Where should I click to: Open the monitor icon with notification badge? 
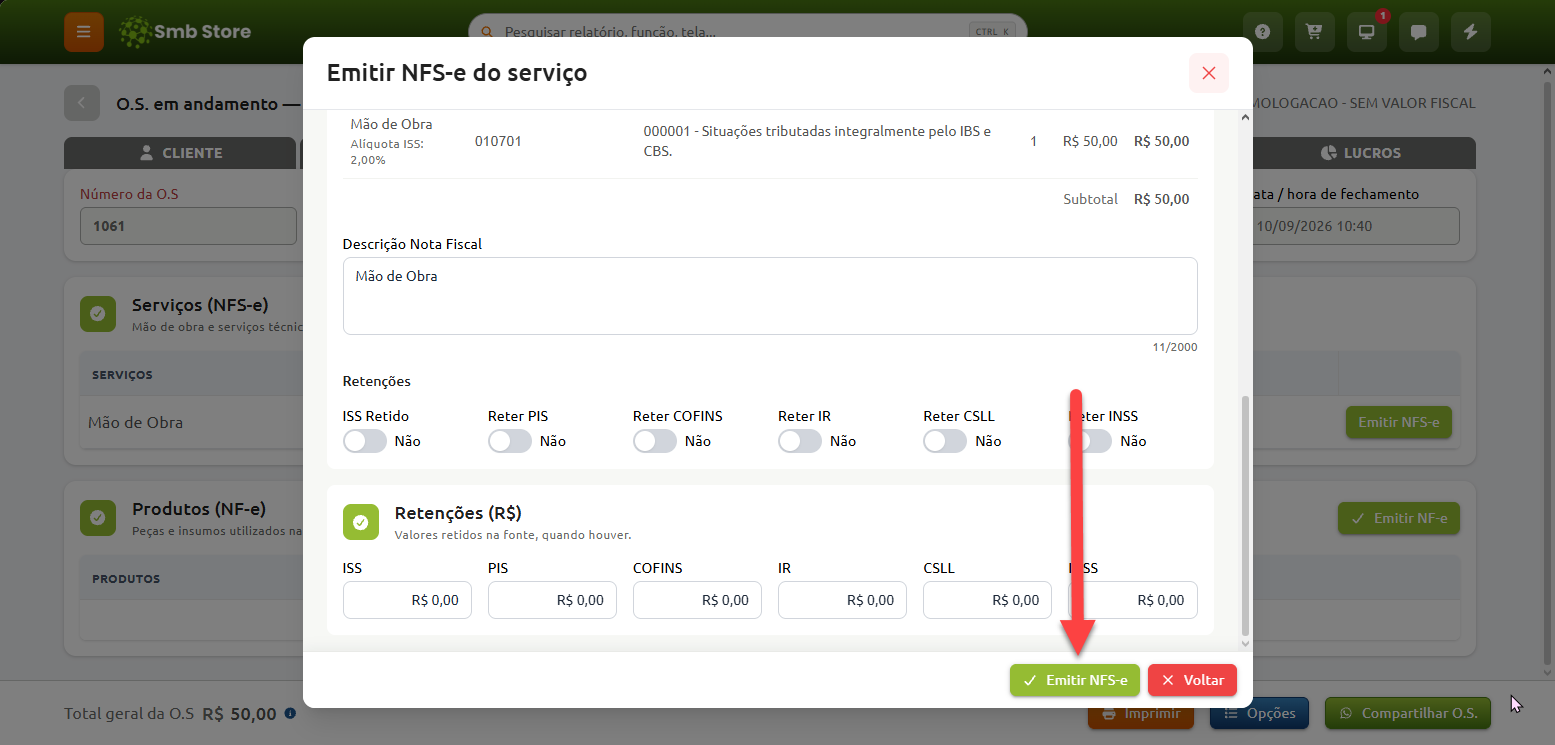[x=1366, y=32]
